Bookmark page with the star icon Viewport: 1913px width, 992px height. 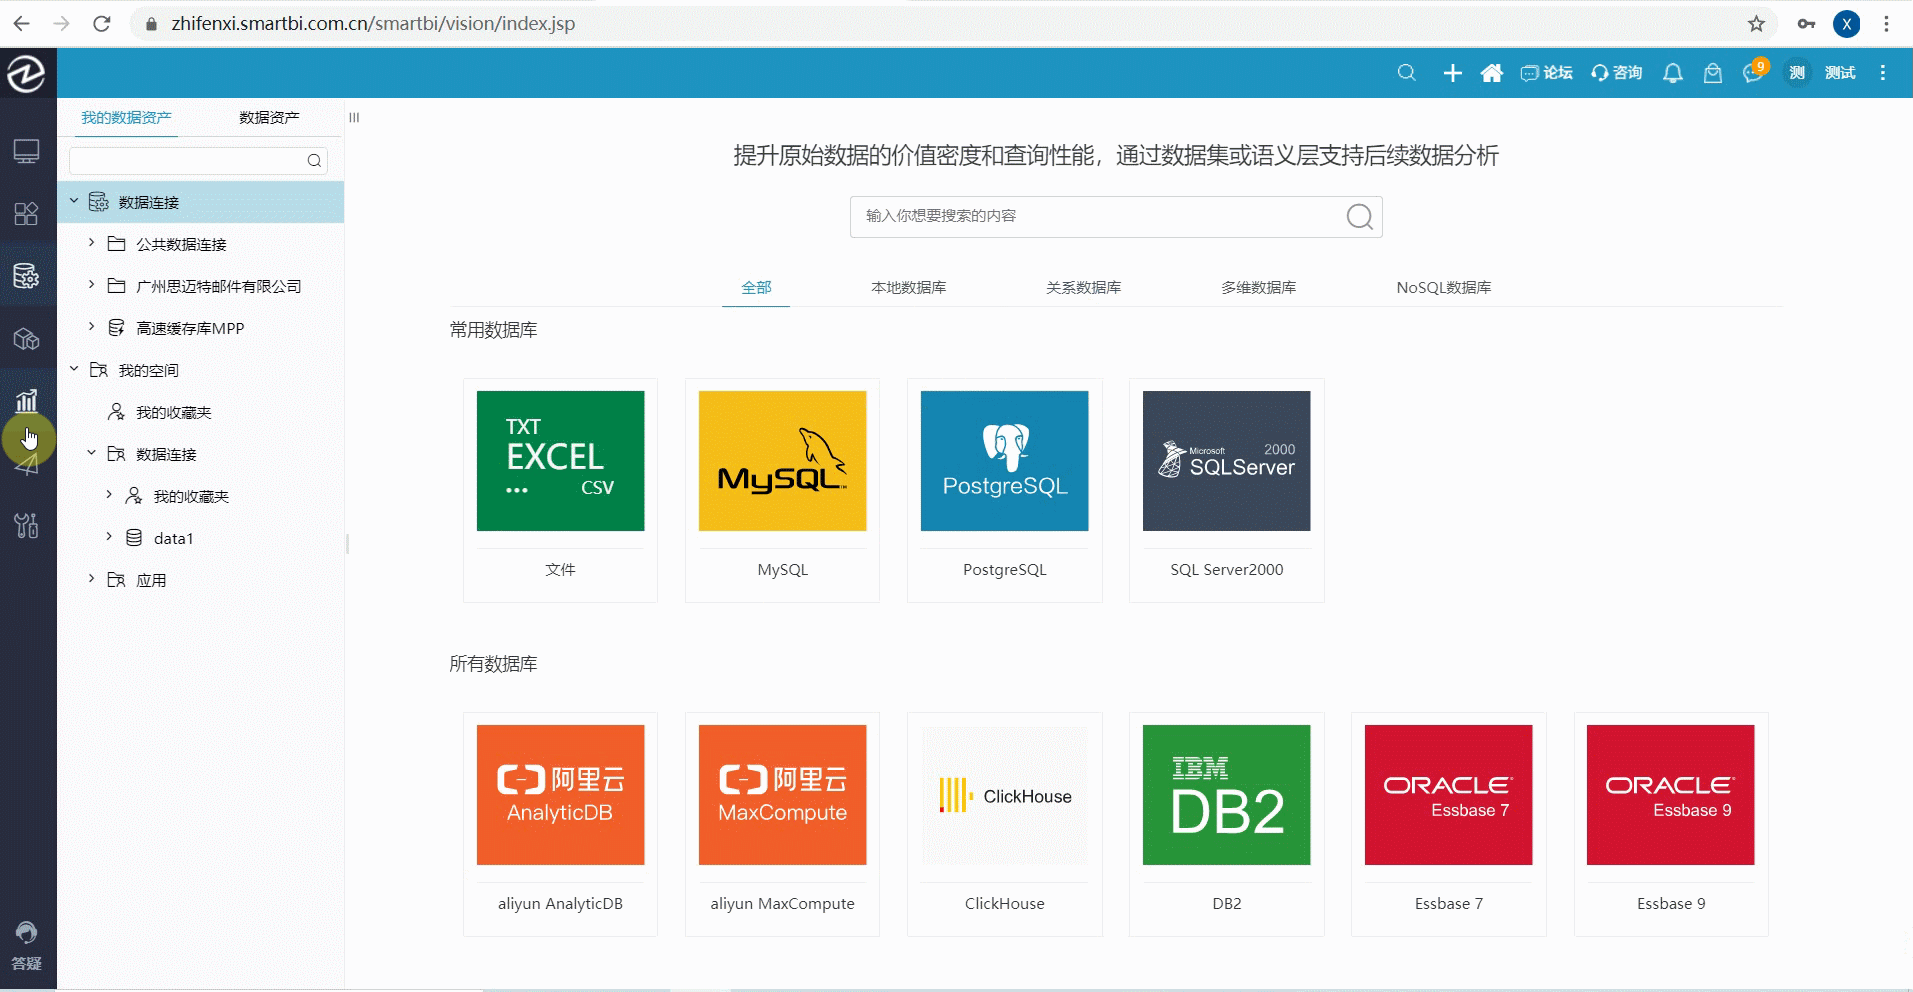point(1757,24)
